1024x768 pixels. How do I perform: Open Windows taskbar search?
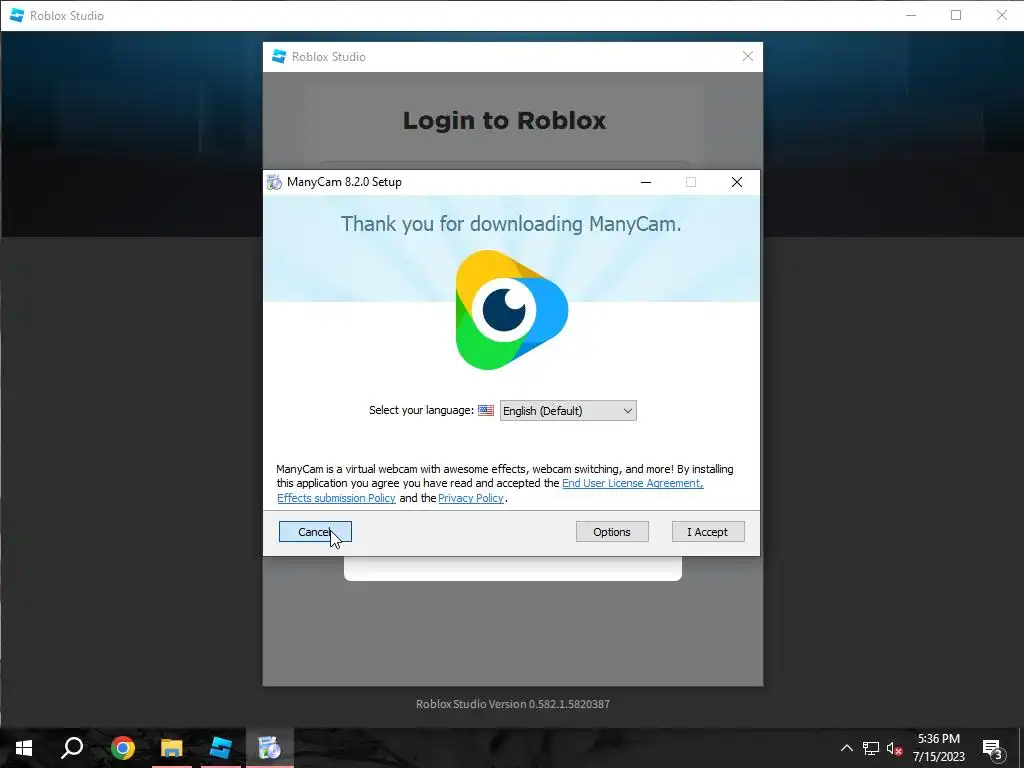72,748
